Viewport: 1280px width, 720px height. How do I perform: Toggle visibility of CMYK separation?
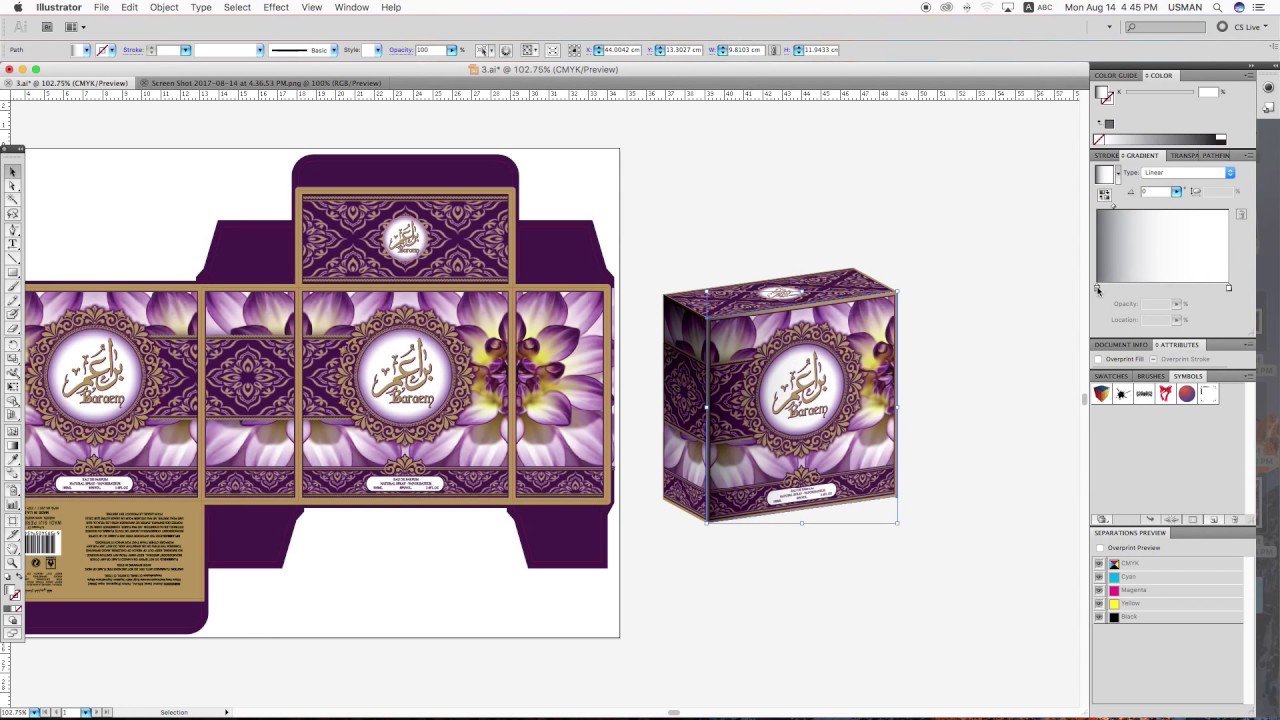point(1099,564)
